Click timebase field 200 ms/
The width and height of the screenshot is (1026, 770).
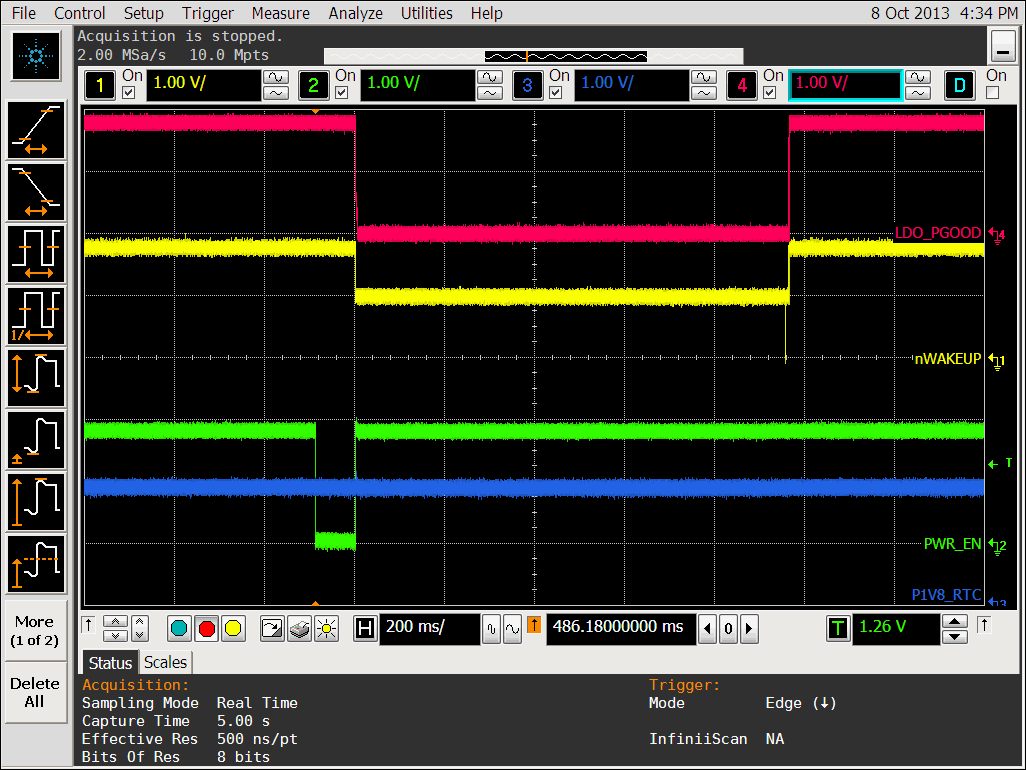(429, 628)
